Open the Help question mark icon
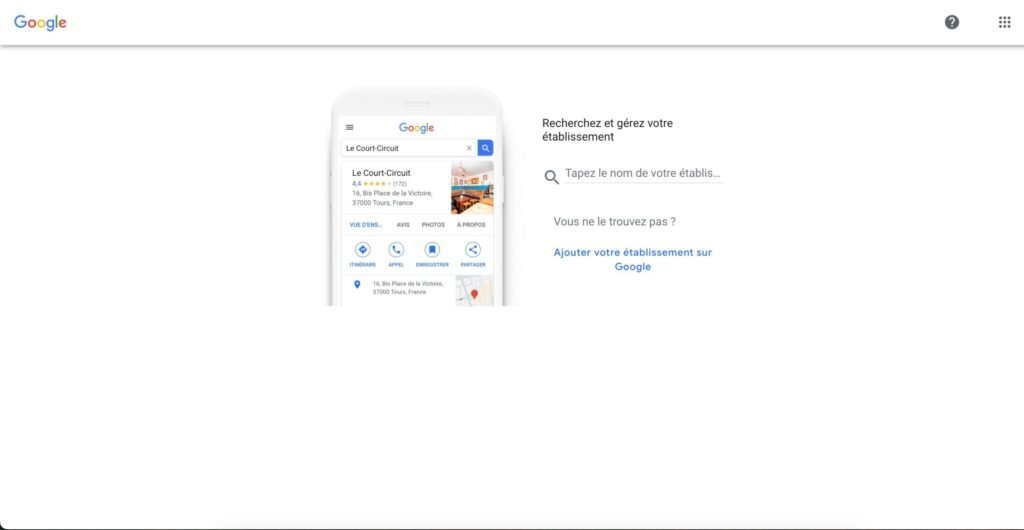Viewport: 1024px width, 530px height. click(952, 22)
